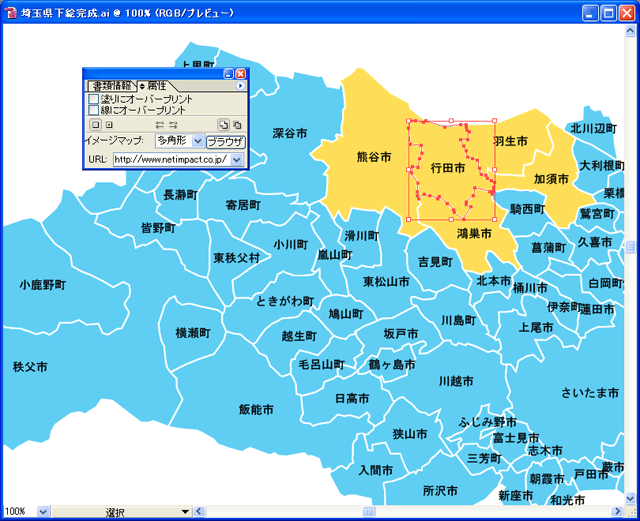Click the 横瀬町 label on the map
The width and height of the screenshot is (640, 521).
click(193, 333)
